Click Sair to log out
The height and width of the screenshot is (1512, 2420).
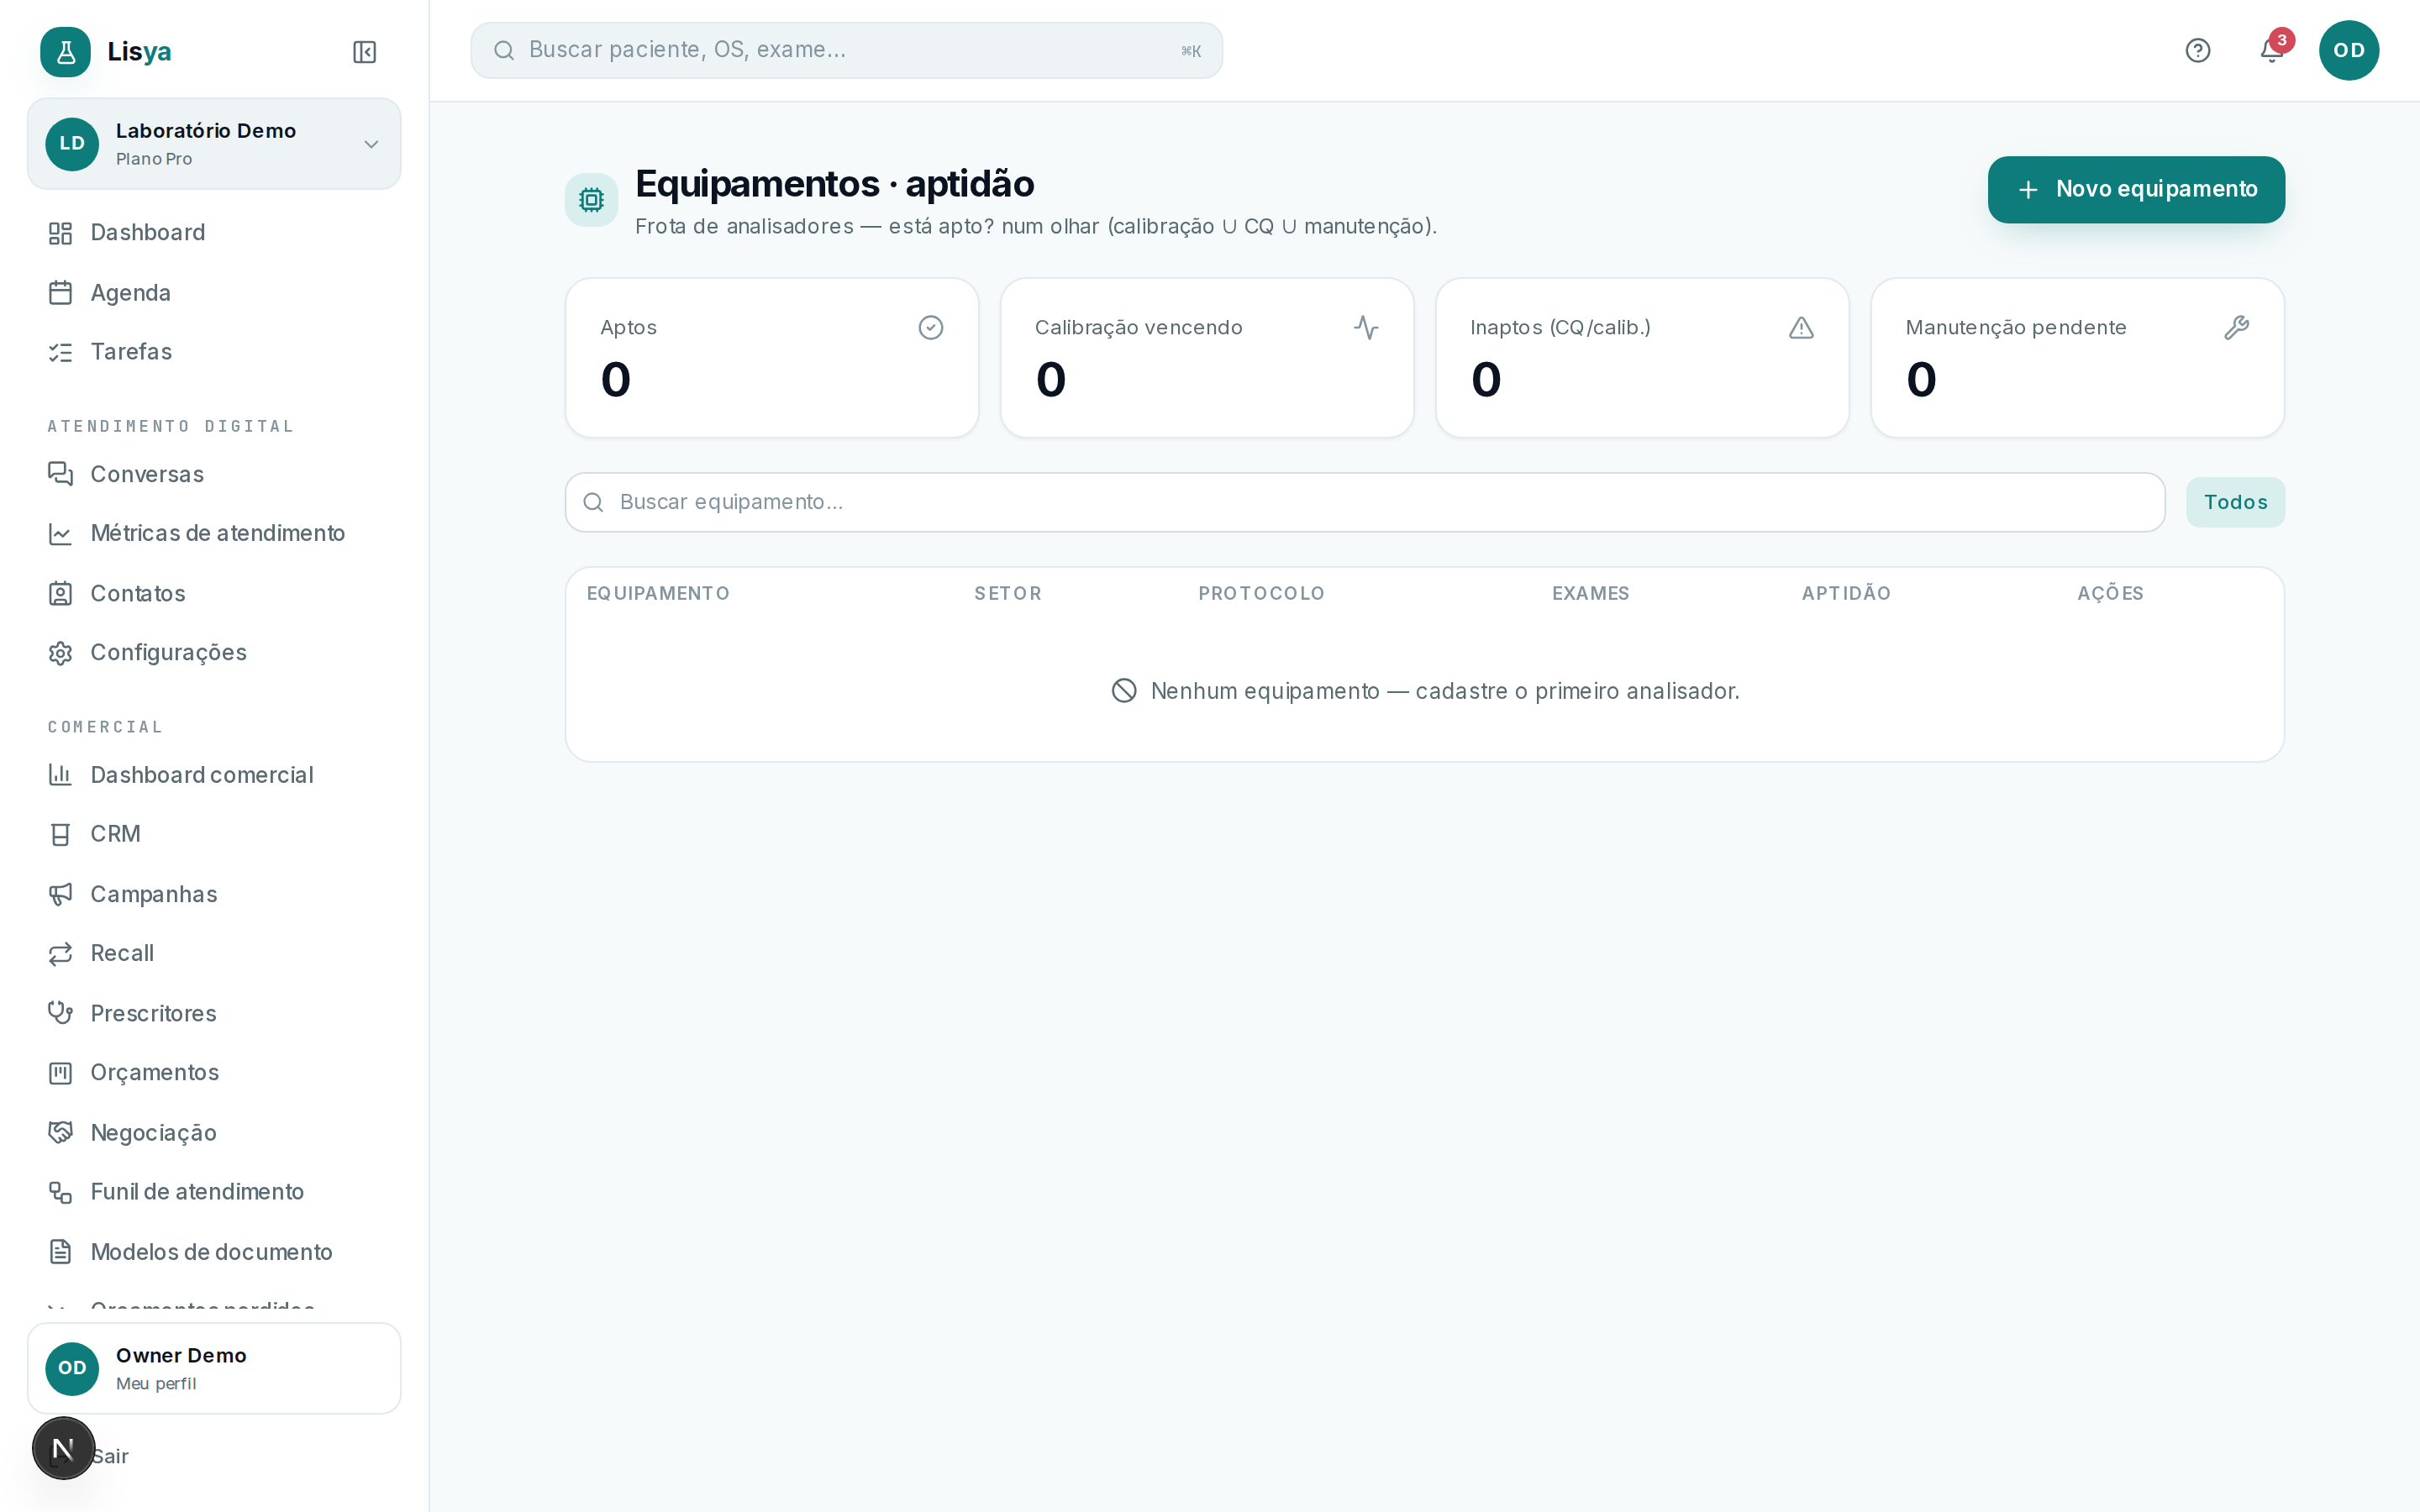110,1456
